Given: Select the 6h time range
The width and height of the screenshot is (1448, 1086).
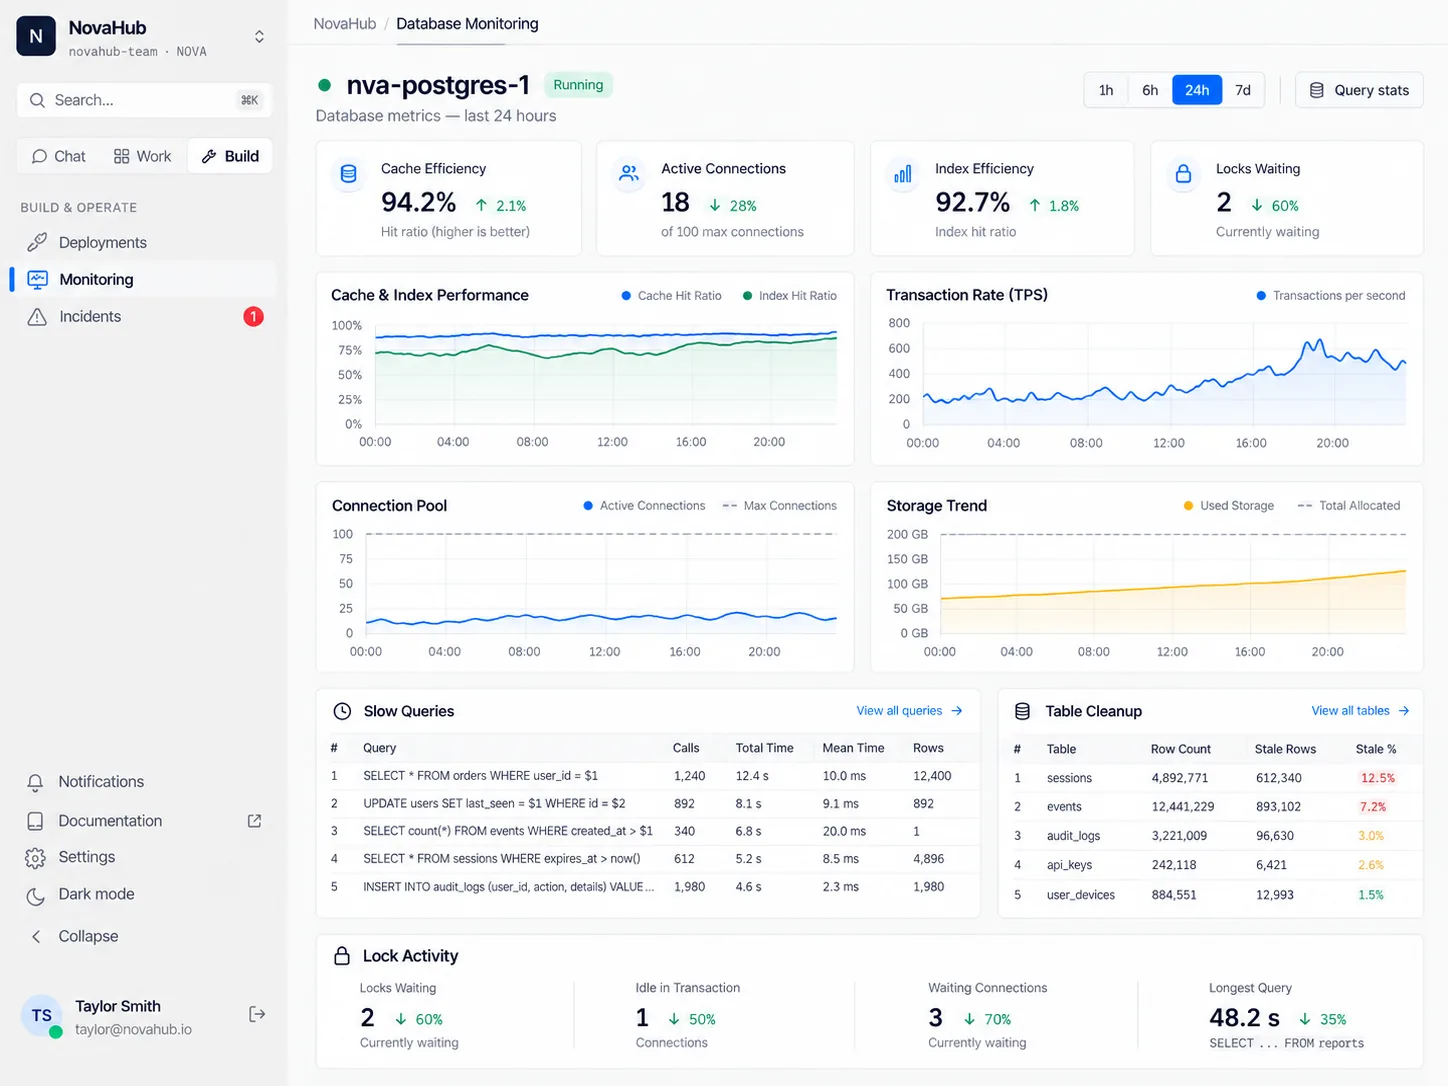Looking at the screenshot, I should [1150, 90].
